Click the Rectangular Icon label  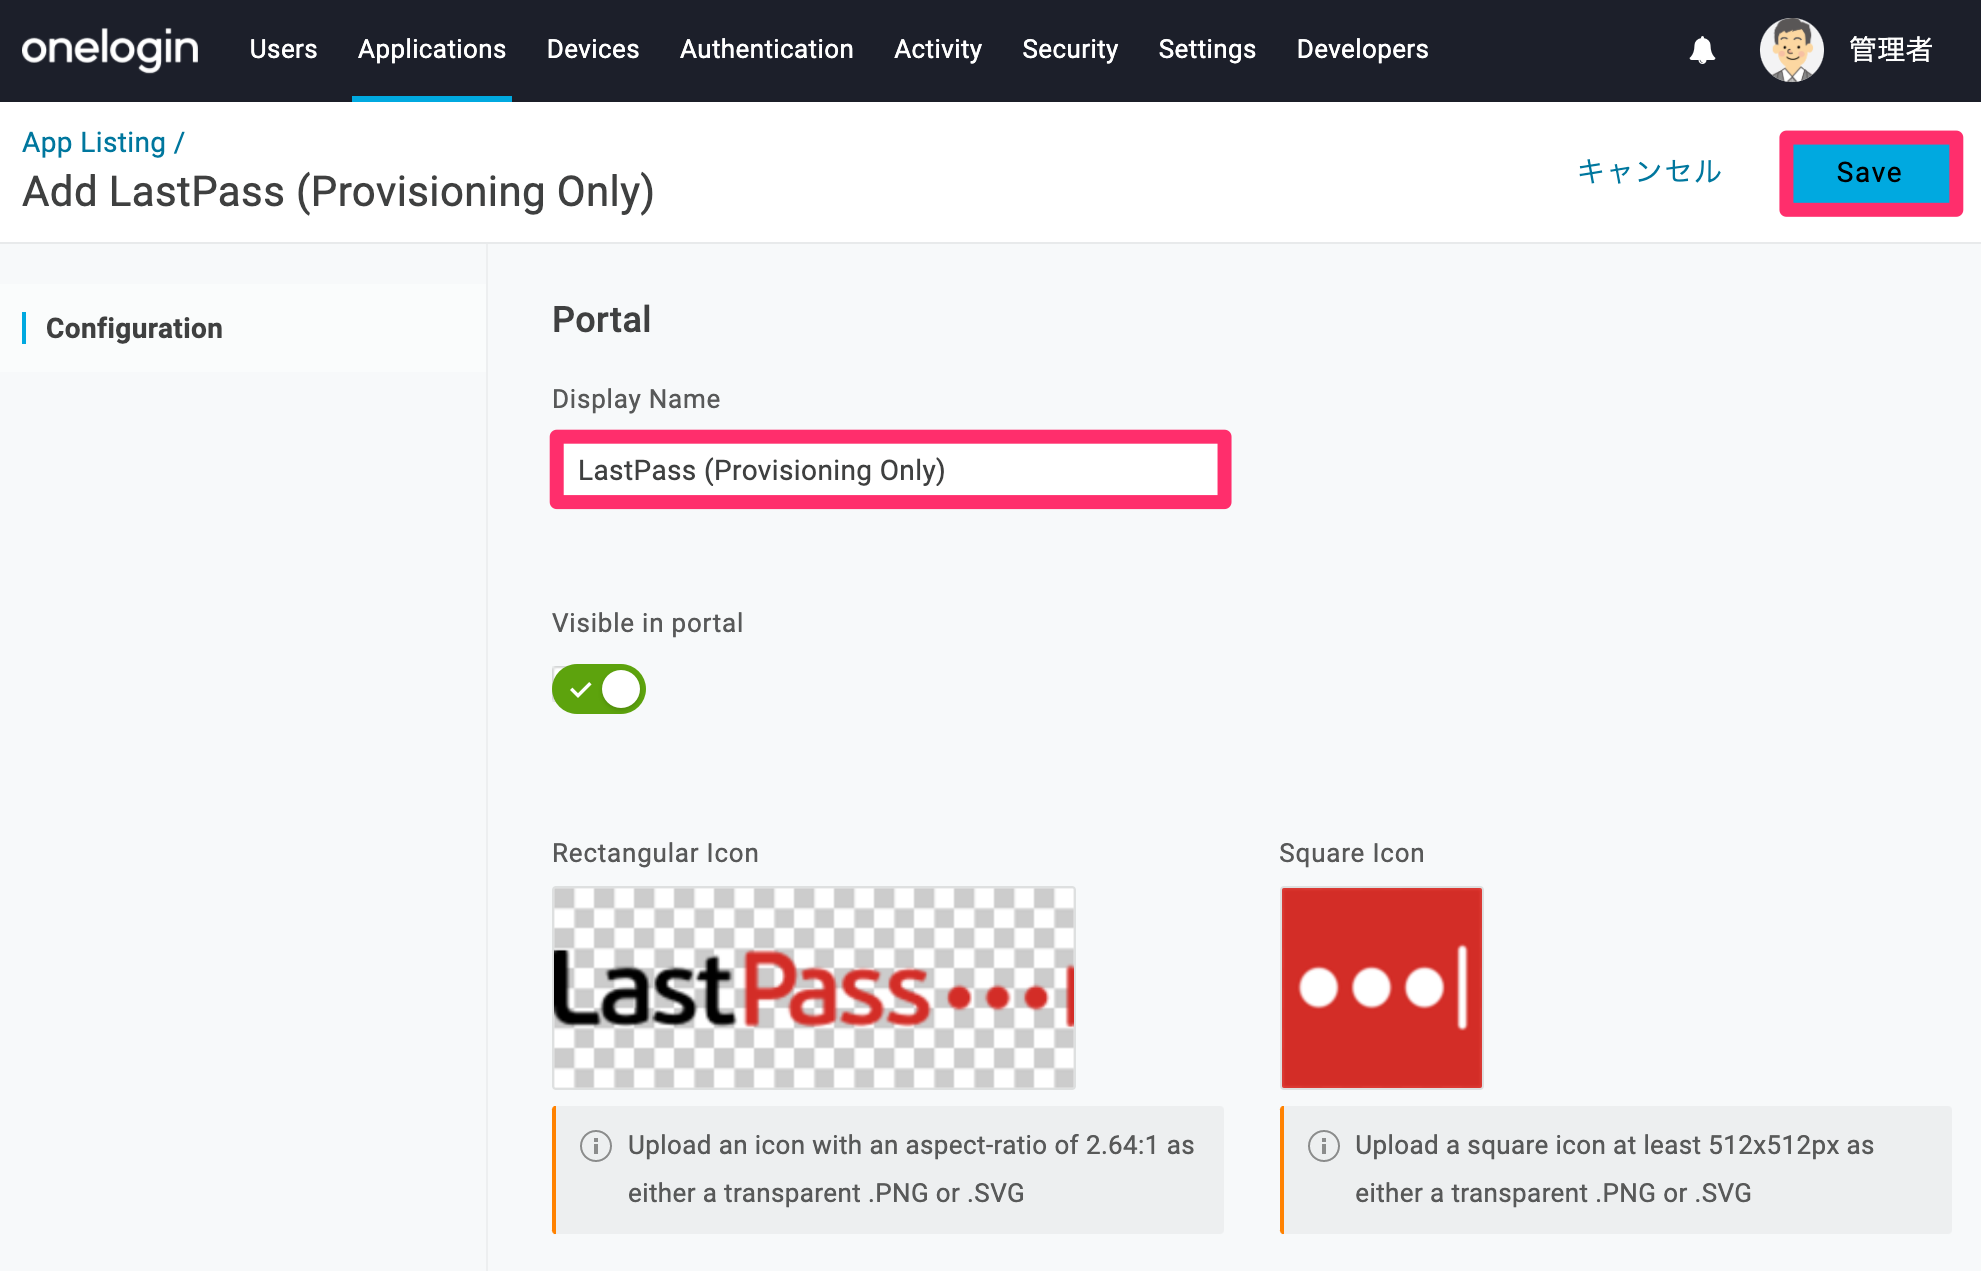(655, 853)
